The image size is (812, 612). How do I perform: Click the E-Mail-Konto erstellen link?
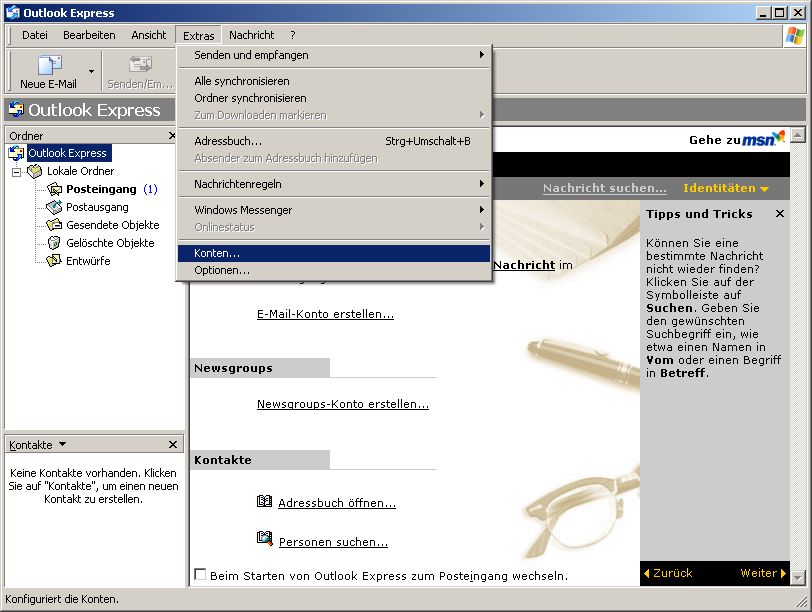point(325,314)
